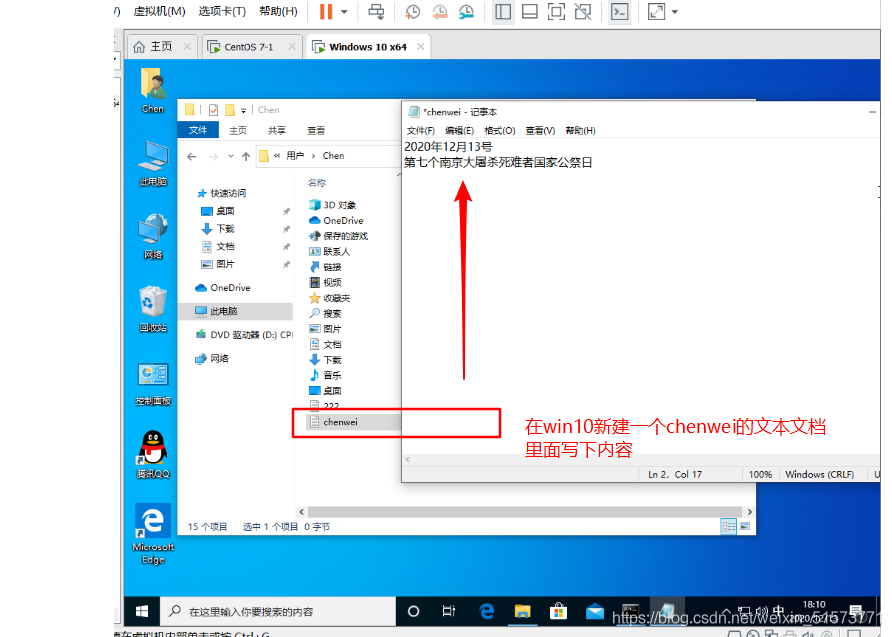
Task: Select the 保存的游戏 folder
Action: 338,236
